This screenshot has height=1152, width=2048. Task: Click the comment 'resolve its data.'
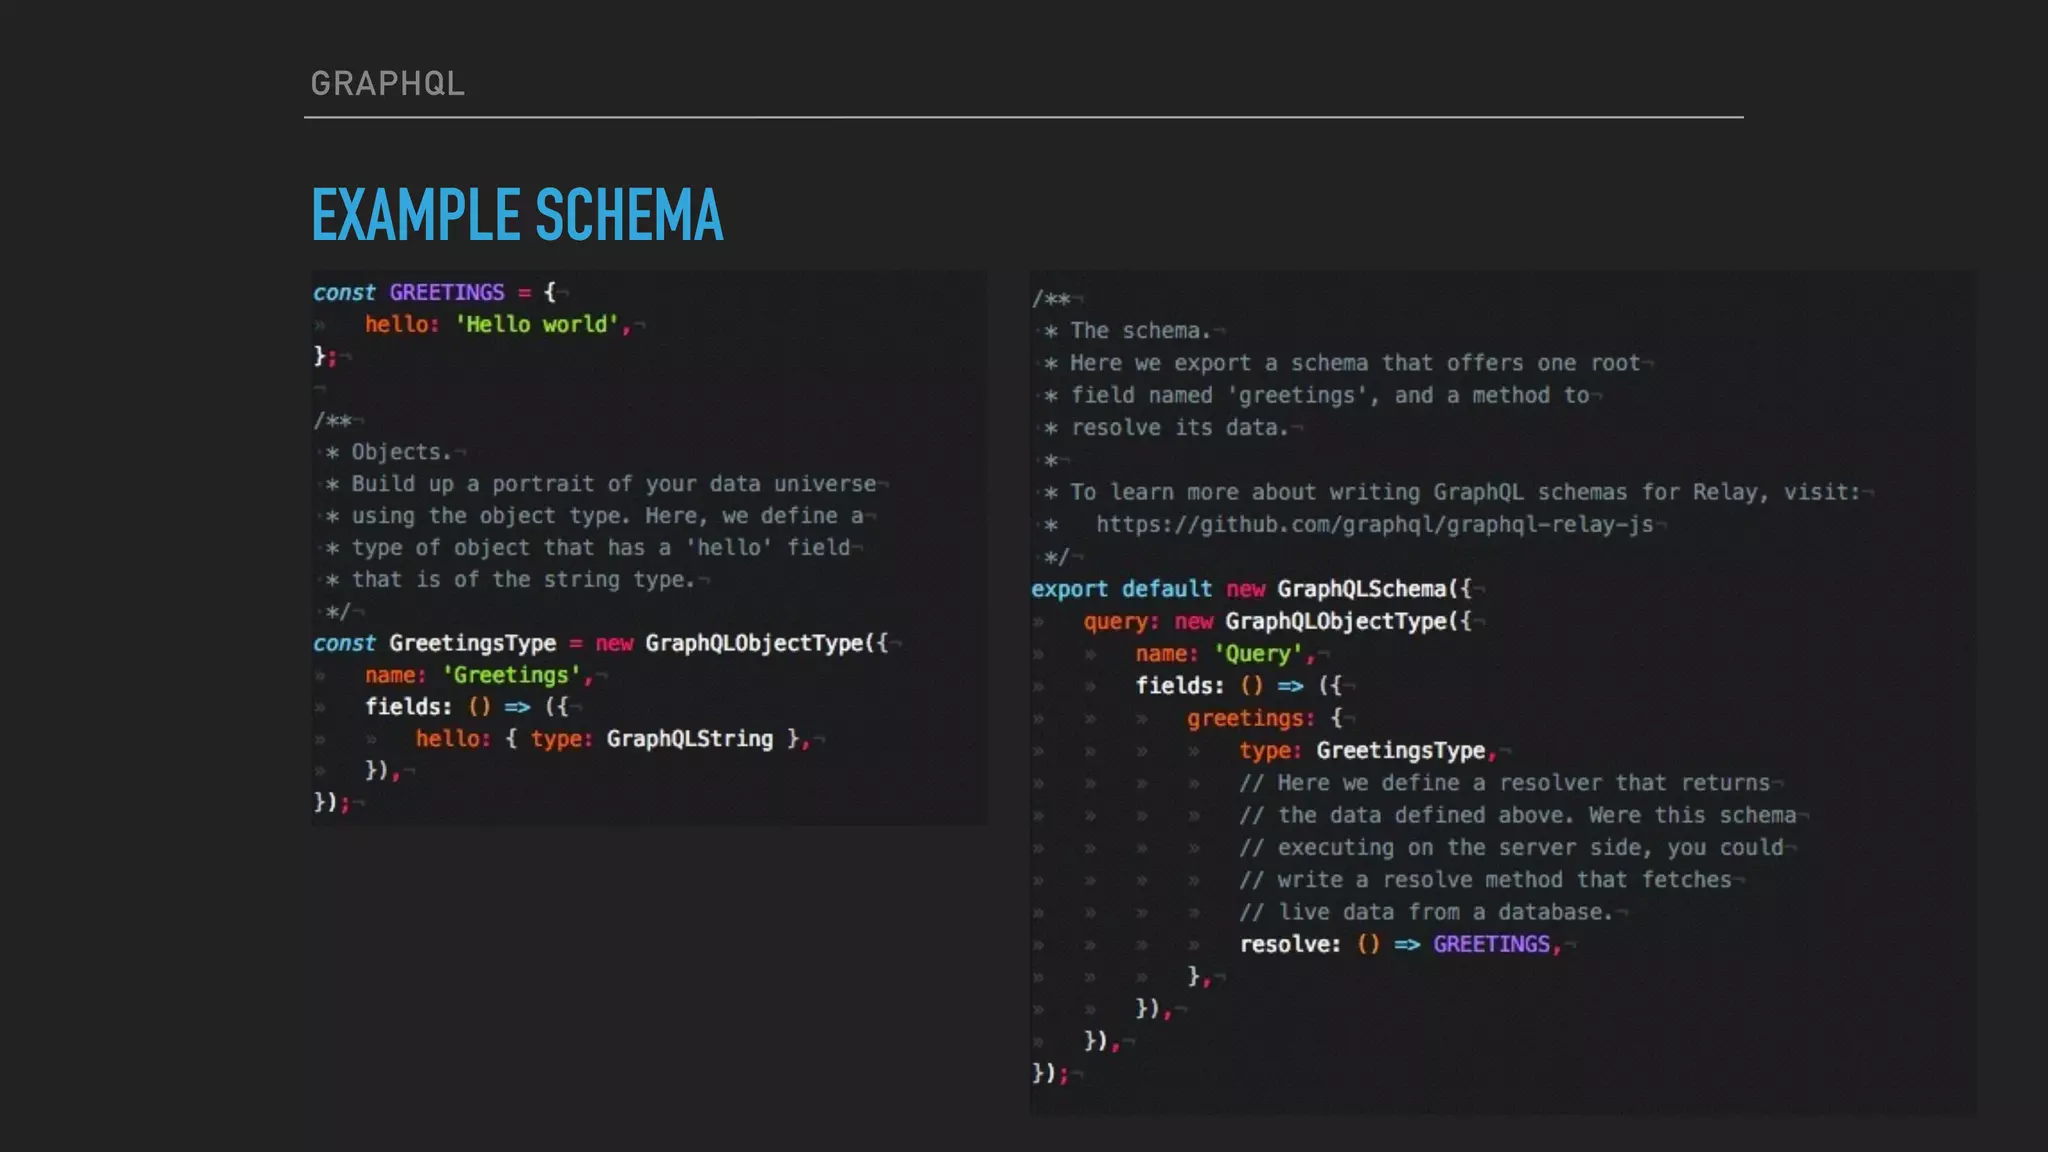(x=1180, y=428)
